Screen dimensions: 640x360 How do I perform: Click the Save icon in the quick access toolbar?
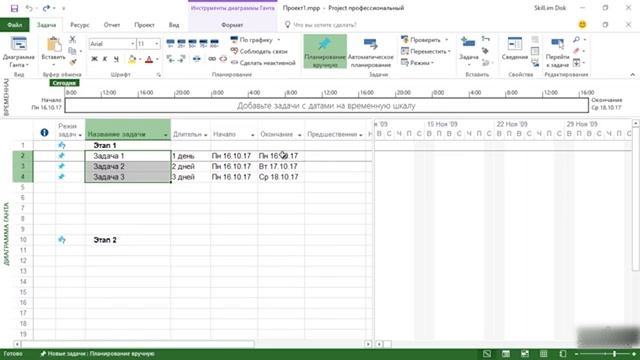[x=14, y=8]
